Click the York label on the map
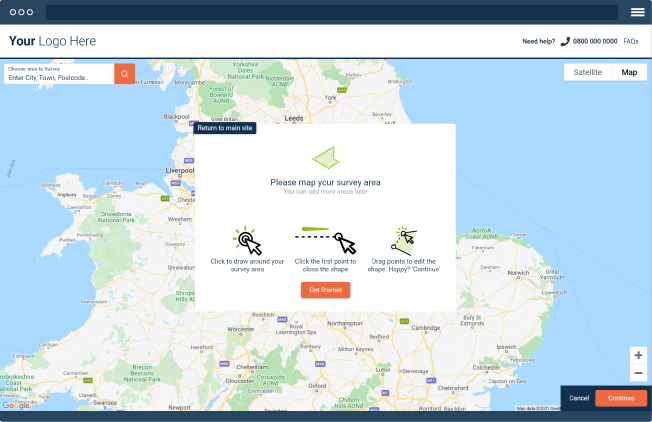 [x=330, y=98]
